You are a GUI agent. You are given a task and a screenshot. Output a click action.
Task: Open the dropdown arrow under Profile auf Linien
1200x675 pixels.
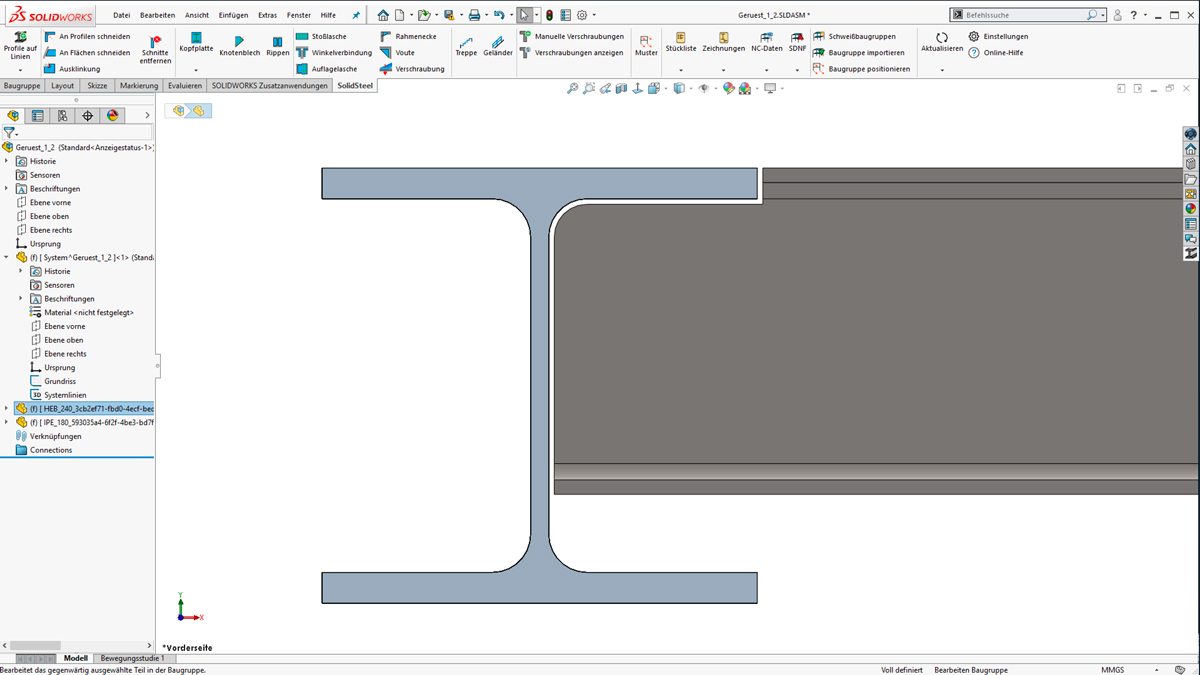[x=20, y=71]
